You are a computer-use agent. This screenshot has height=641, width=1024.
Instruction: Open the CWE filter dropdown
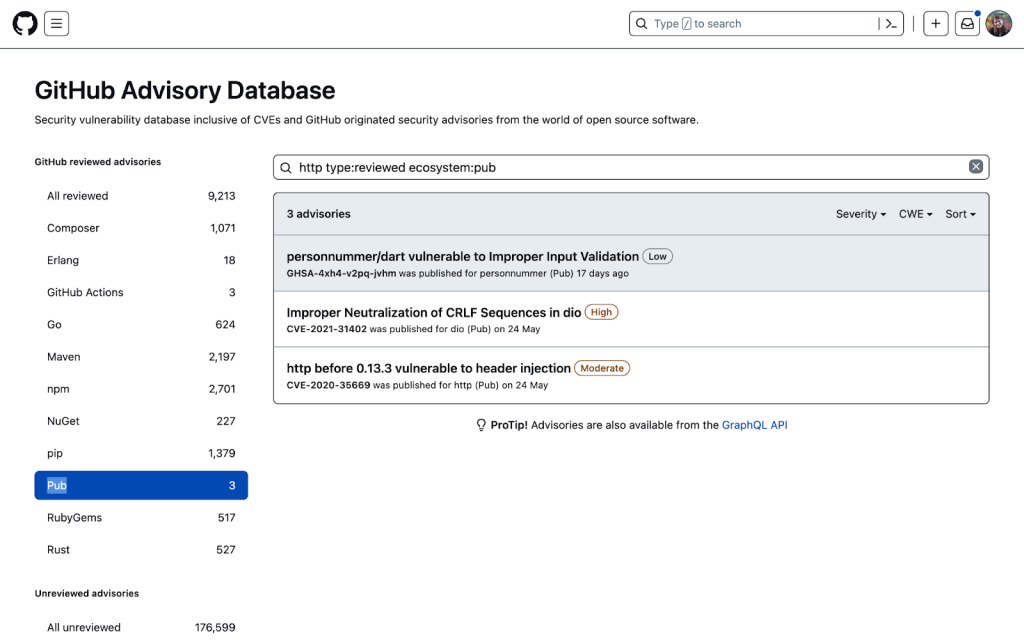pyautogui.click(x=915, y=213)
